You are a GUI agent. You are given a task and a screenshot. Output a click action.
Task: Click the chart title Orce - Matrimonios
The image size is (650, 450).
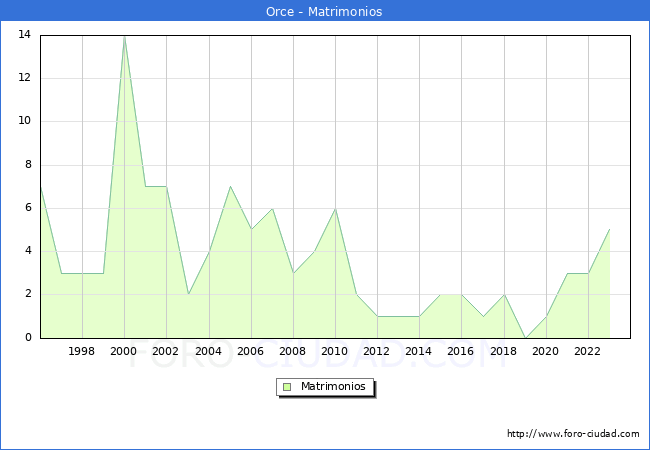coord(325,12)
